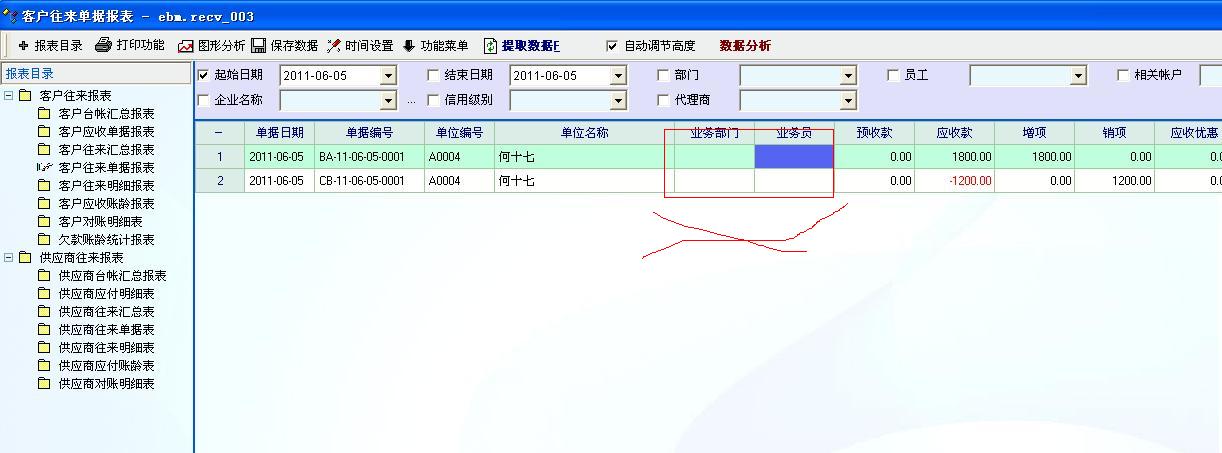Click the 提取数据 refresh icon
1222x453 pixels.
490,46
